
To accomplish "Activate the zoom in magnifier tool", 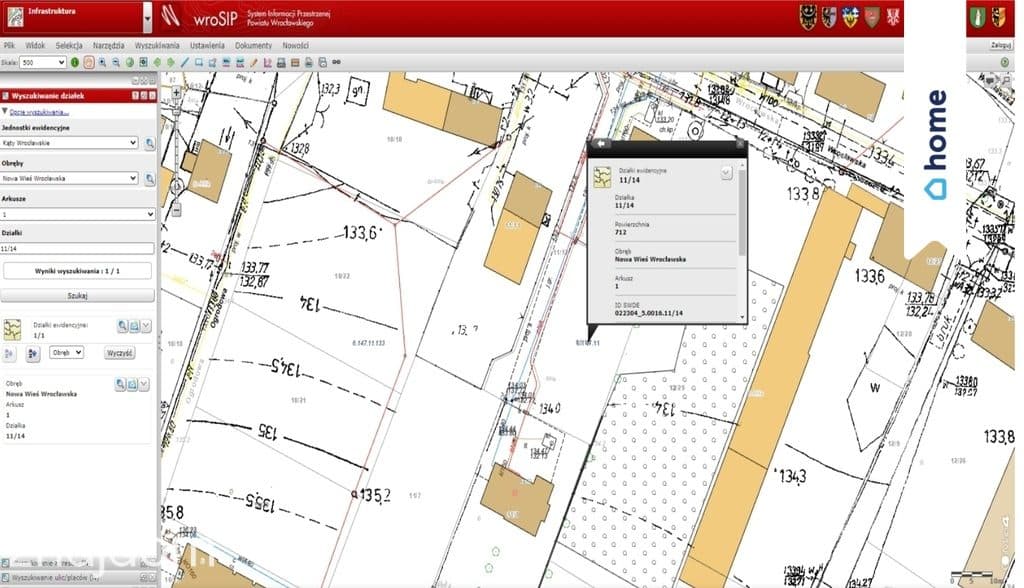I will coord(103,63).
